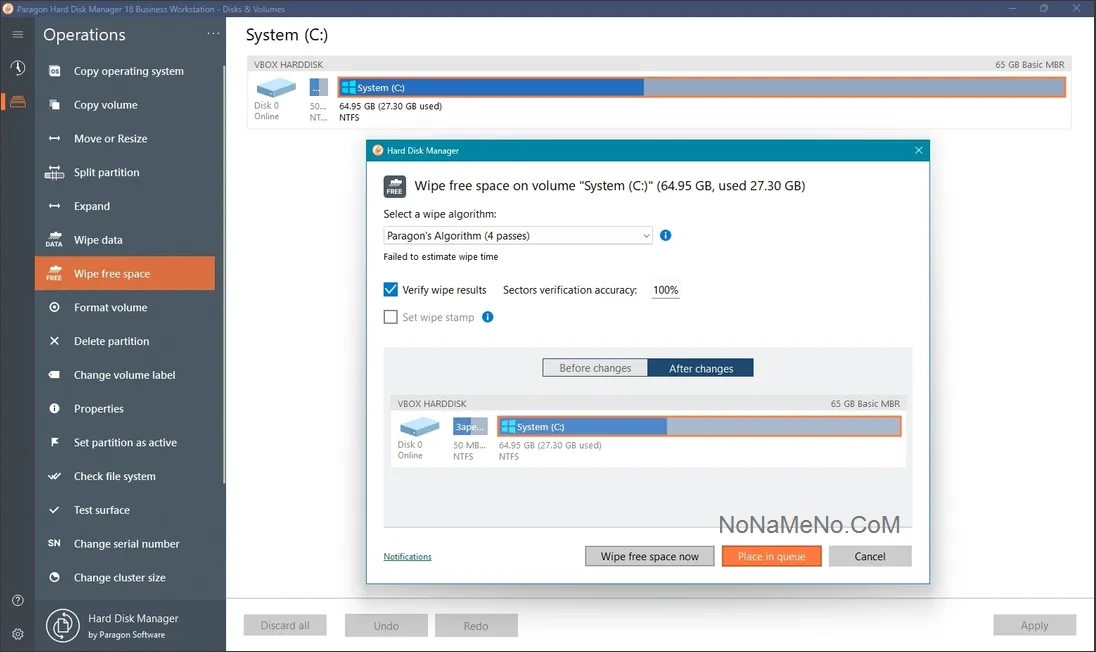Close the Hard Disk Manager dialog
The width and height of the screenshot is (1096, 652).
pyautogui.click(x=918, y=150)
